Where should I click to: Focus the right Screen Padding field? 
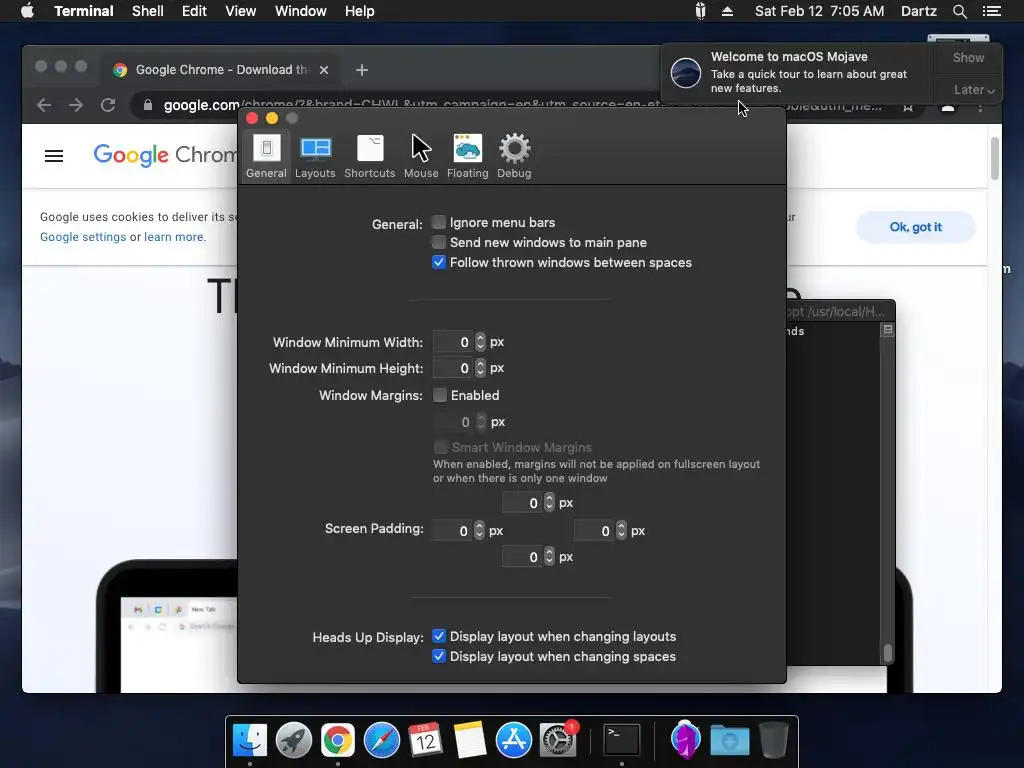coord(594,530)
